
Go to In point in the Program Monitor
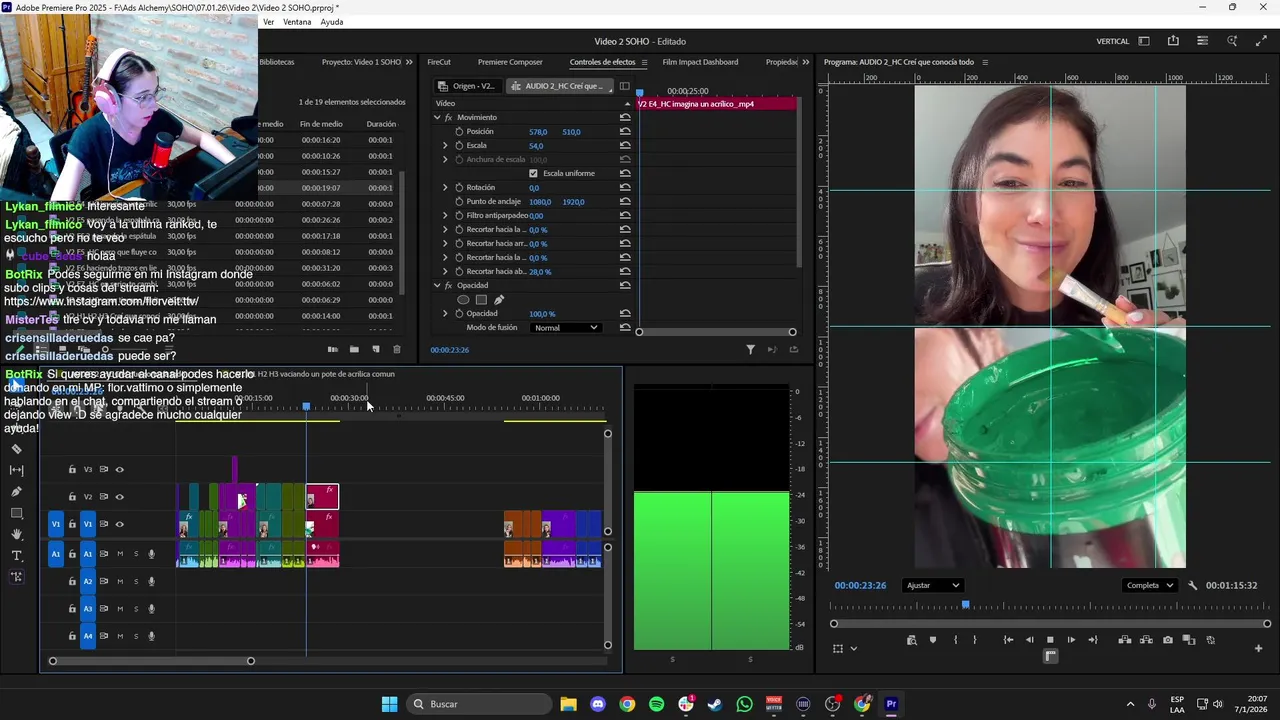pos(1008,640)
